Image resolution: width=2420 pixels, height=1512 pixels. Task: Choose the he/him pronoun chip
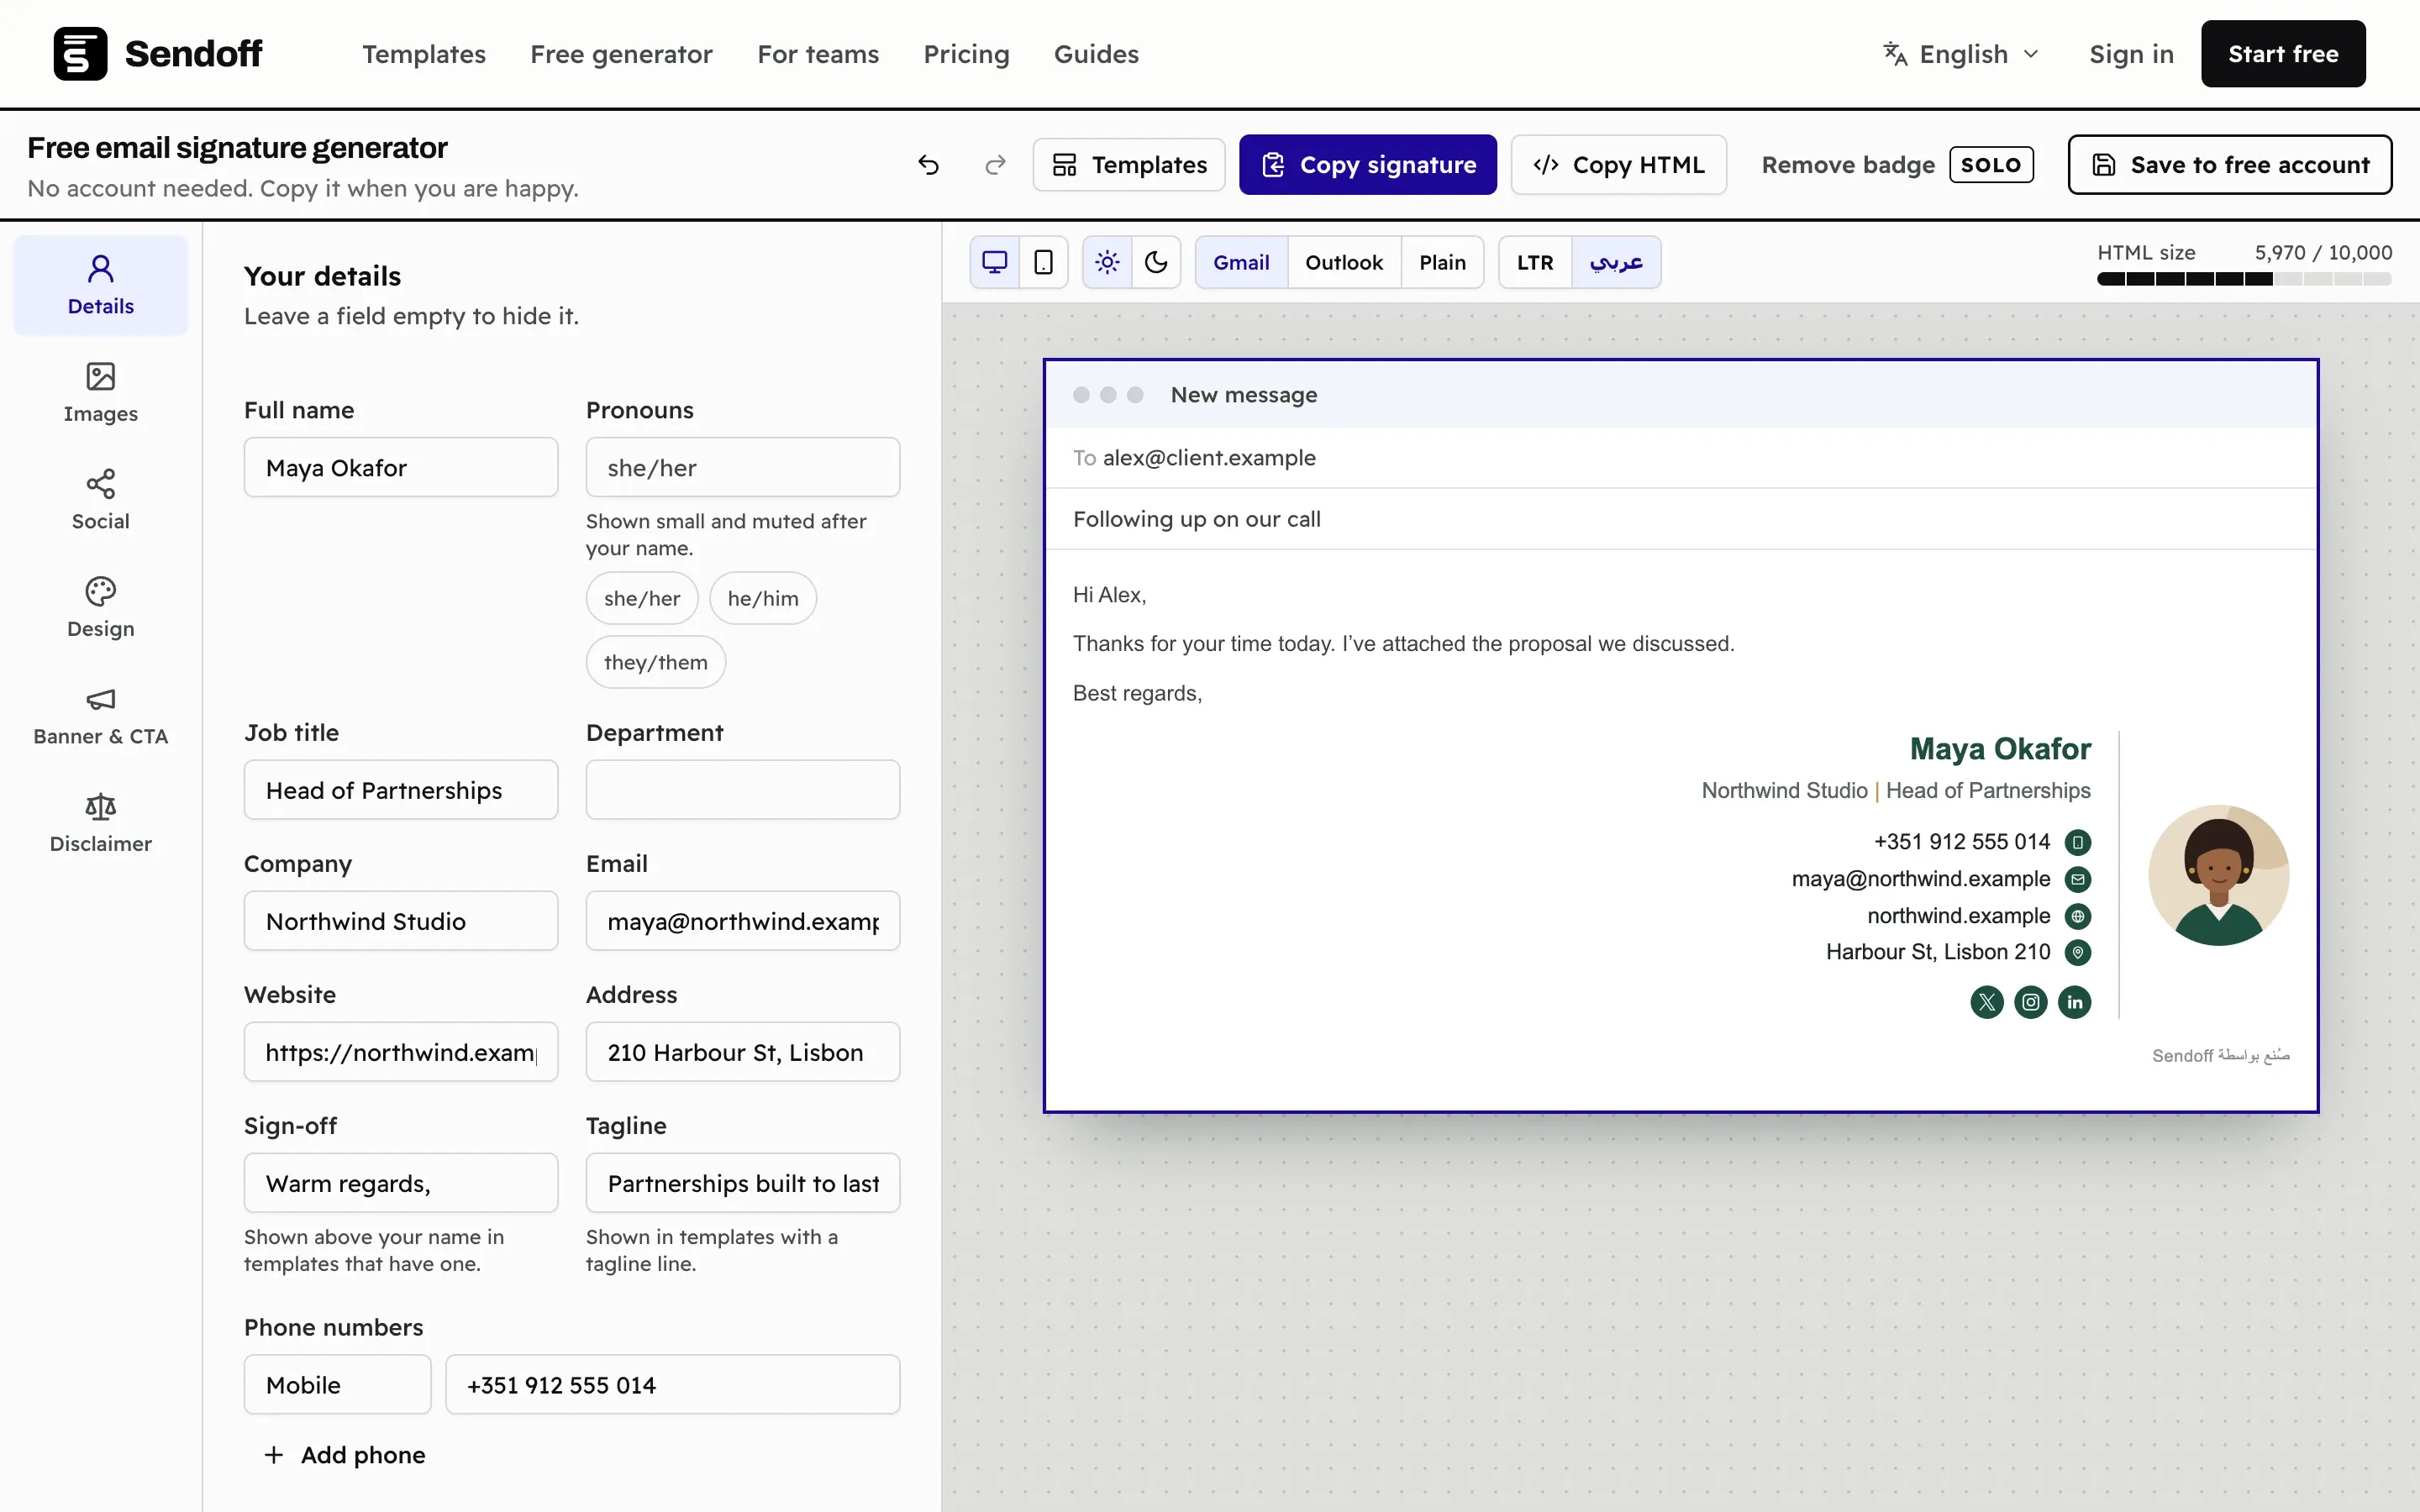(x=763, y=598)
